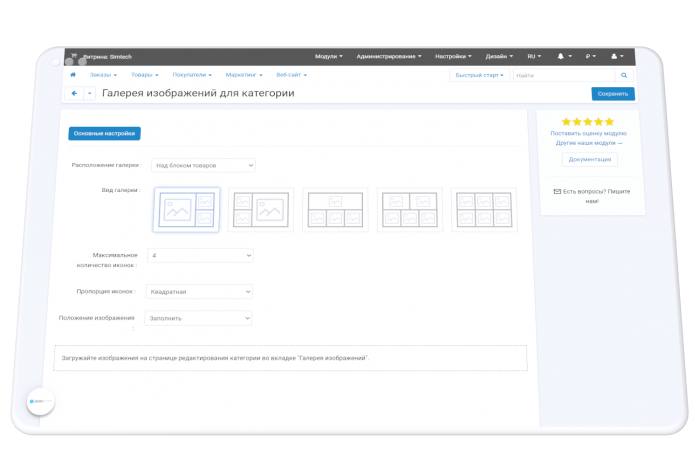
Task: Click Есть вопросы? Пишите нам link
Action: coord(592,196)
